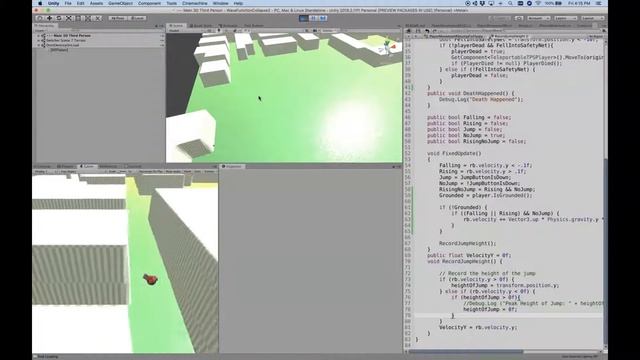The width and height of the screenshot is (640, 360).
Task: Open the Assets menu
Action: [x=96, y=3]
